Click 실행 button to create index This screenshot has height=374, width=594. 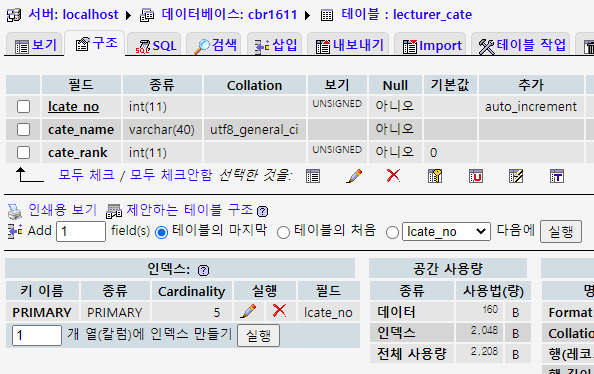(x=258, y=335)
